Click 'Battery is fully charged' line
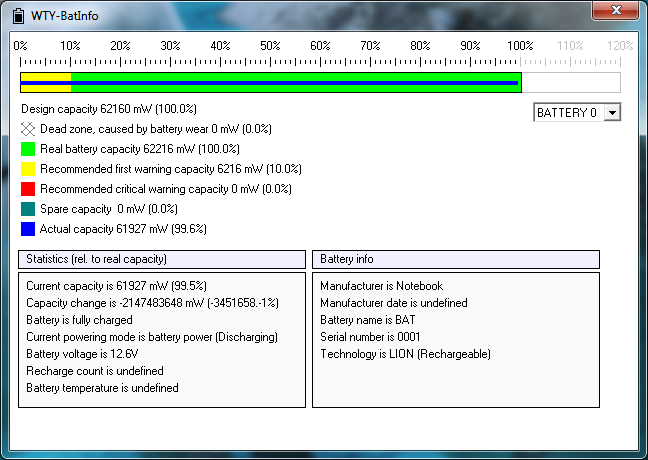 coord(79,320)
